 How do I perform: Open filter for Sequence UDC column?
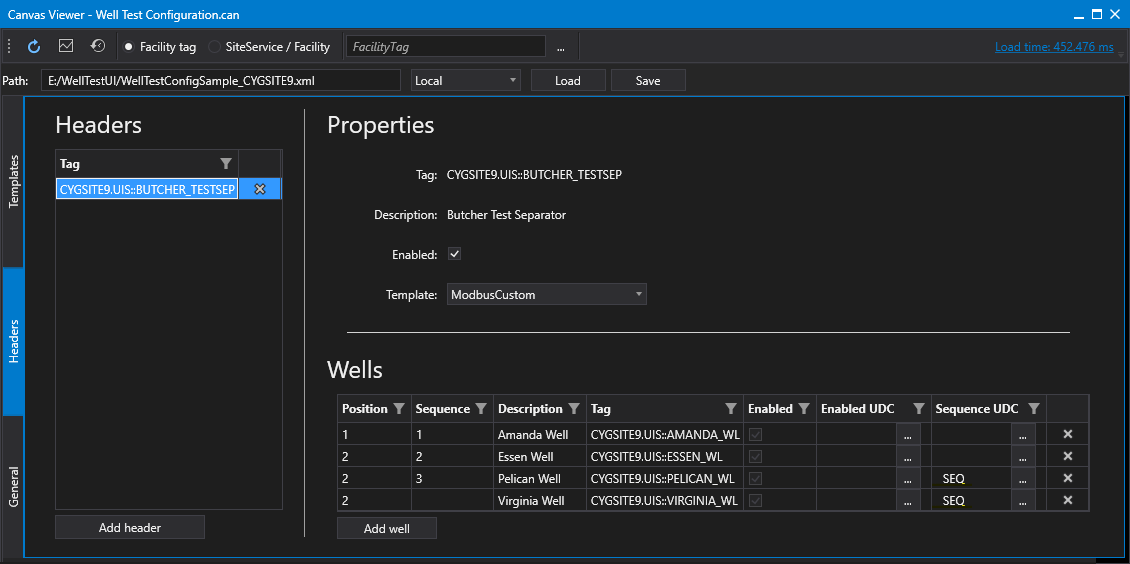[1033, 408]
